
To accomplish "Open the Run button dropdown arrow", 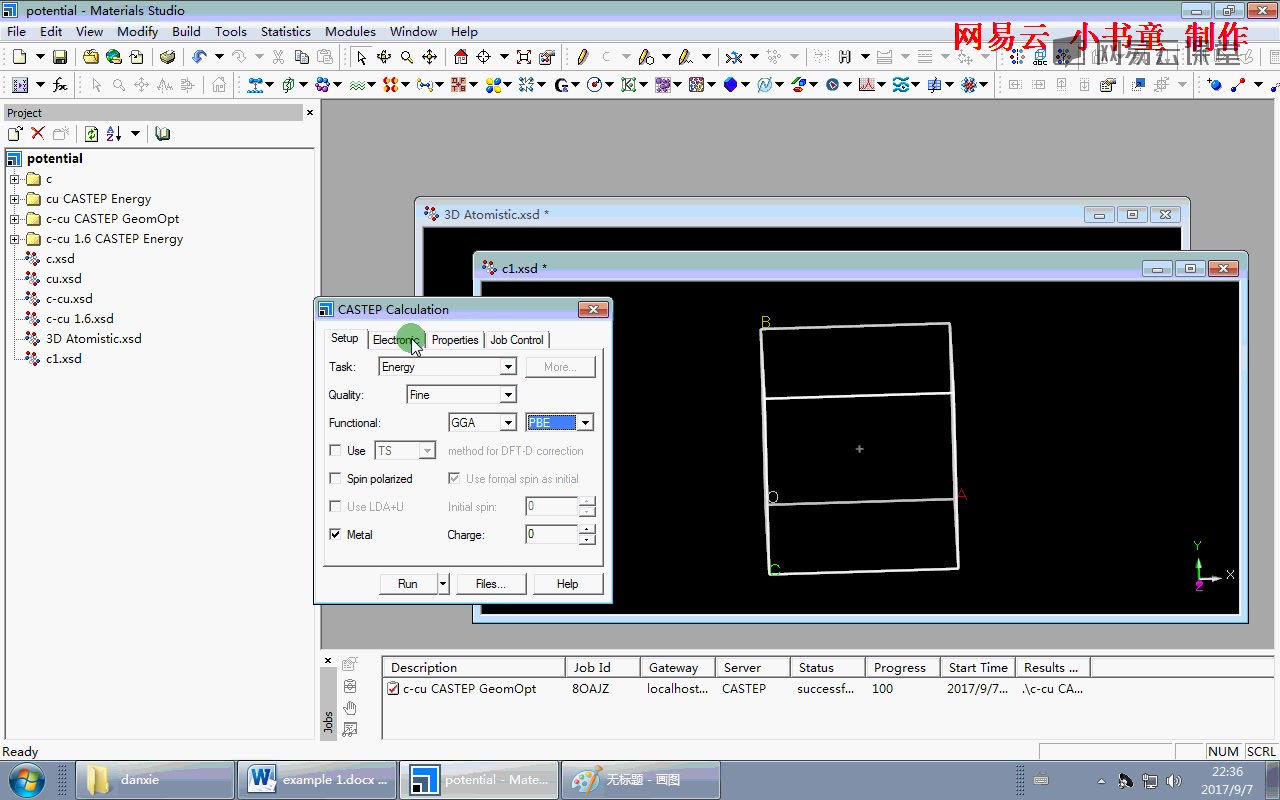I will click(443, 584).
